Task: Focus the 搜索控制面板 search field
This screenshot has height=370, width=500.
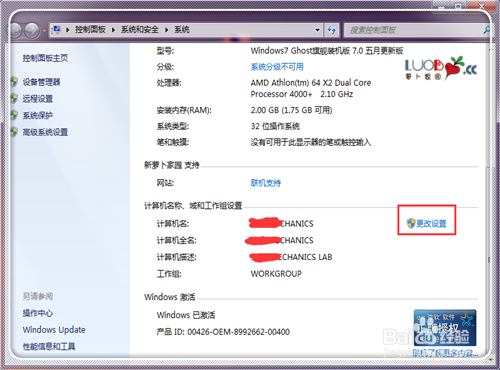Action: click(x=413, y=30)
